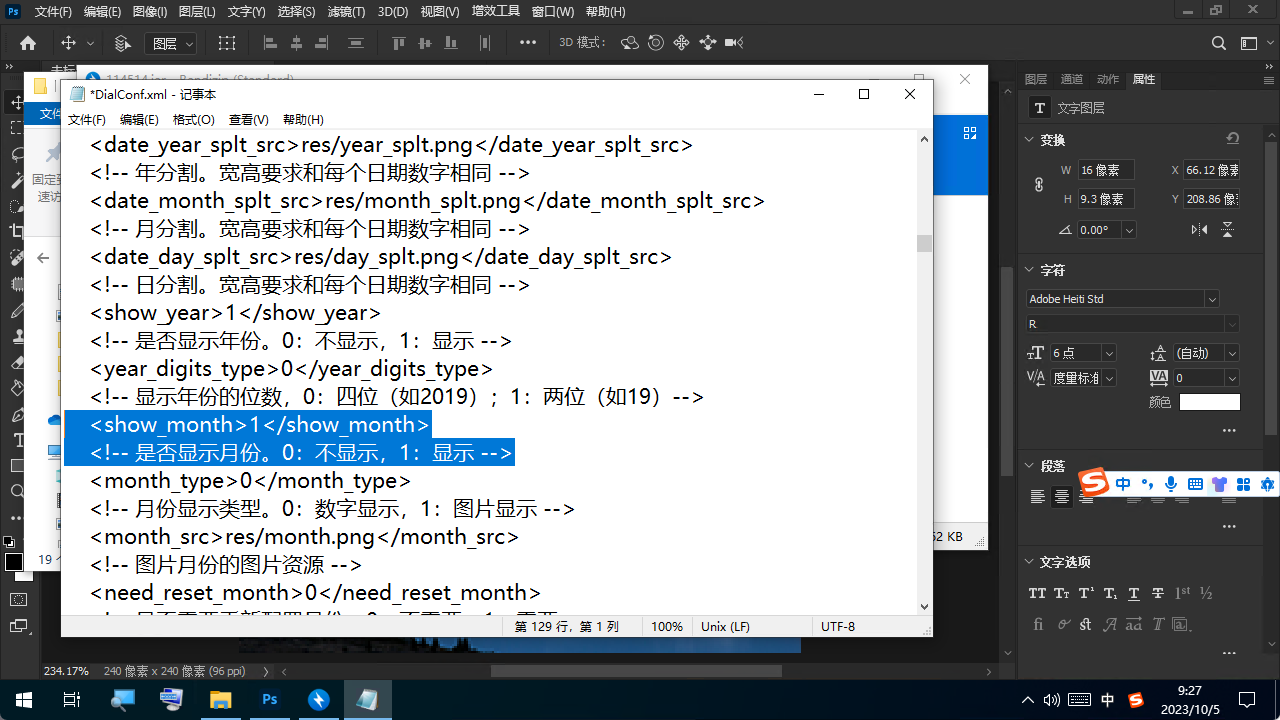Open the Adobe Heiti Std font dropdown
Image resolution: width=1280 pixels, height=720 pixels.
pyautogui.click(x=1212, y=299)
